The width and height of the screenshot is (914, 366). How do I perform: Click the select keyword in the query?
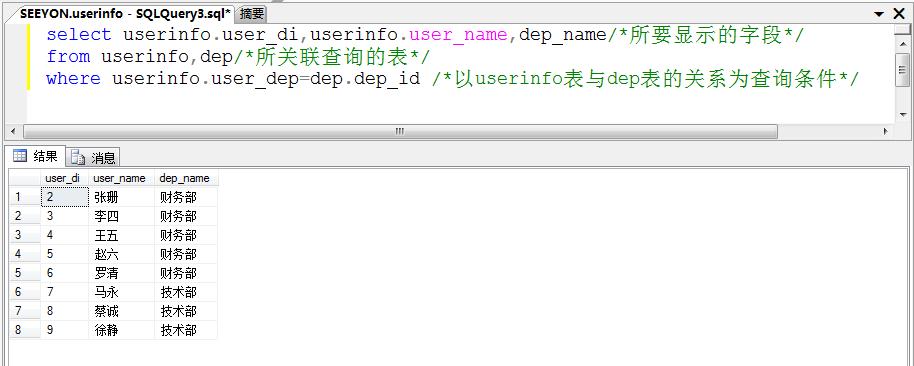click(79, 34)
